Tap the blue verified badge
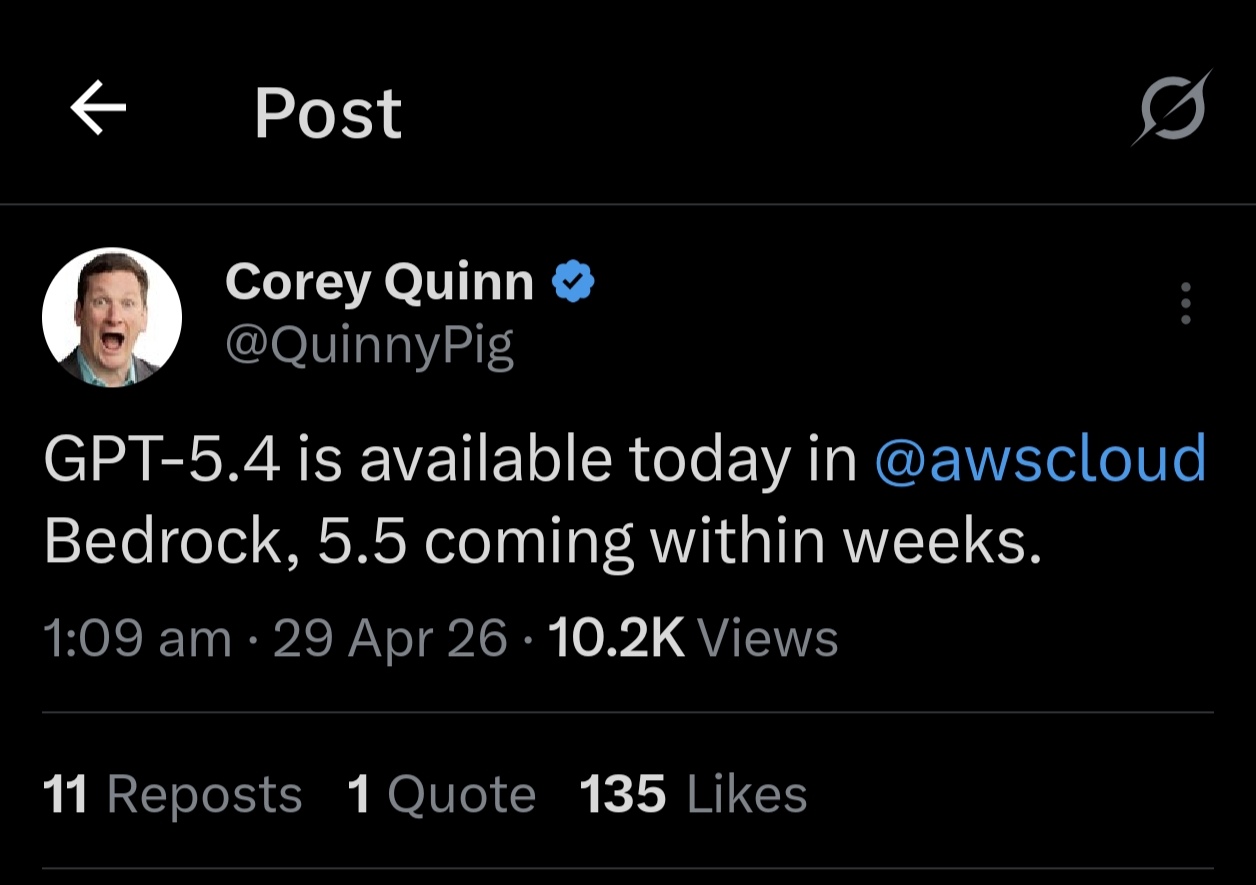Screen dimensions: 1256x885 574,283
